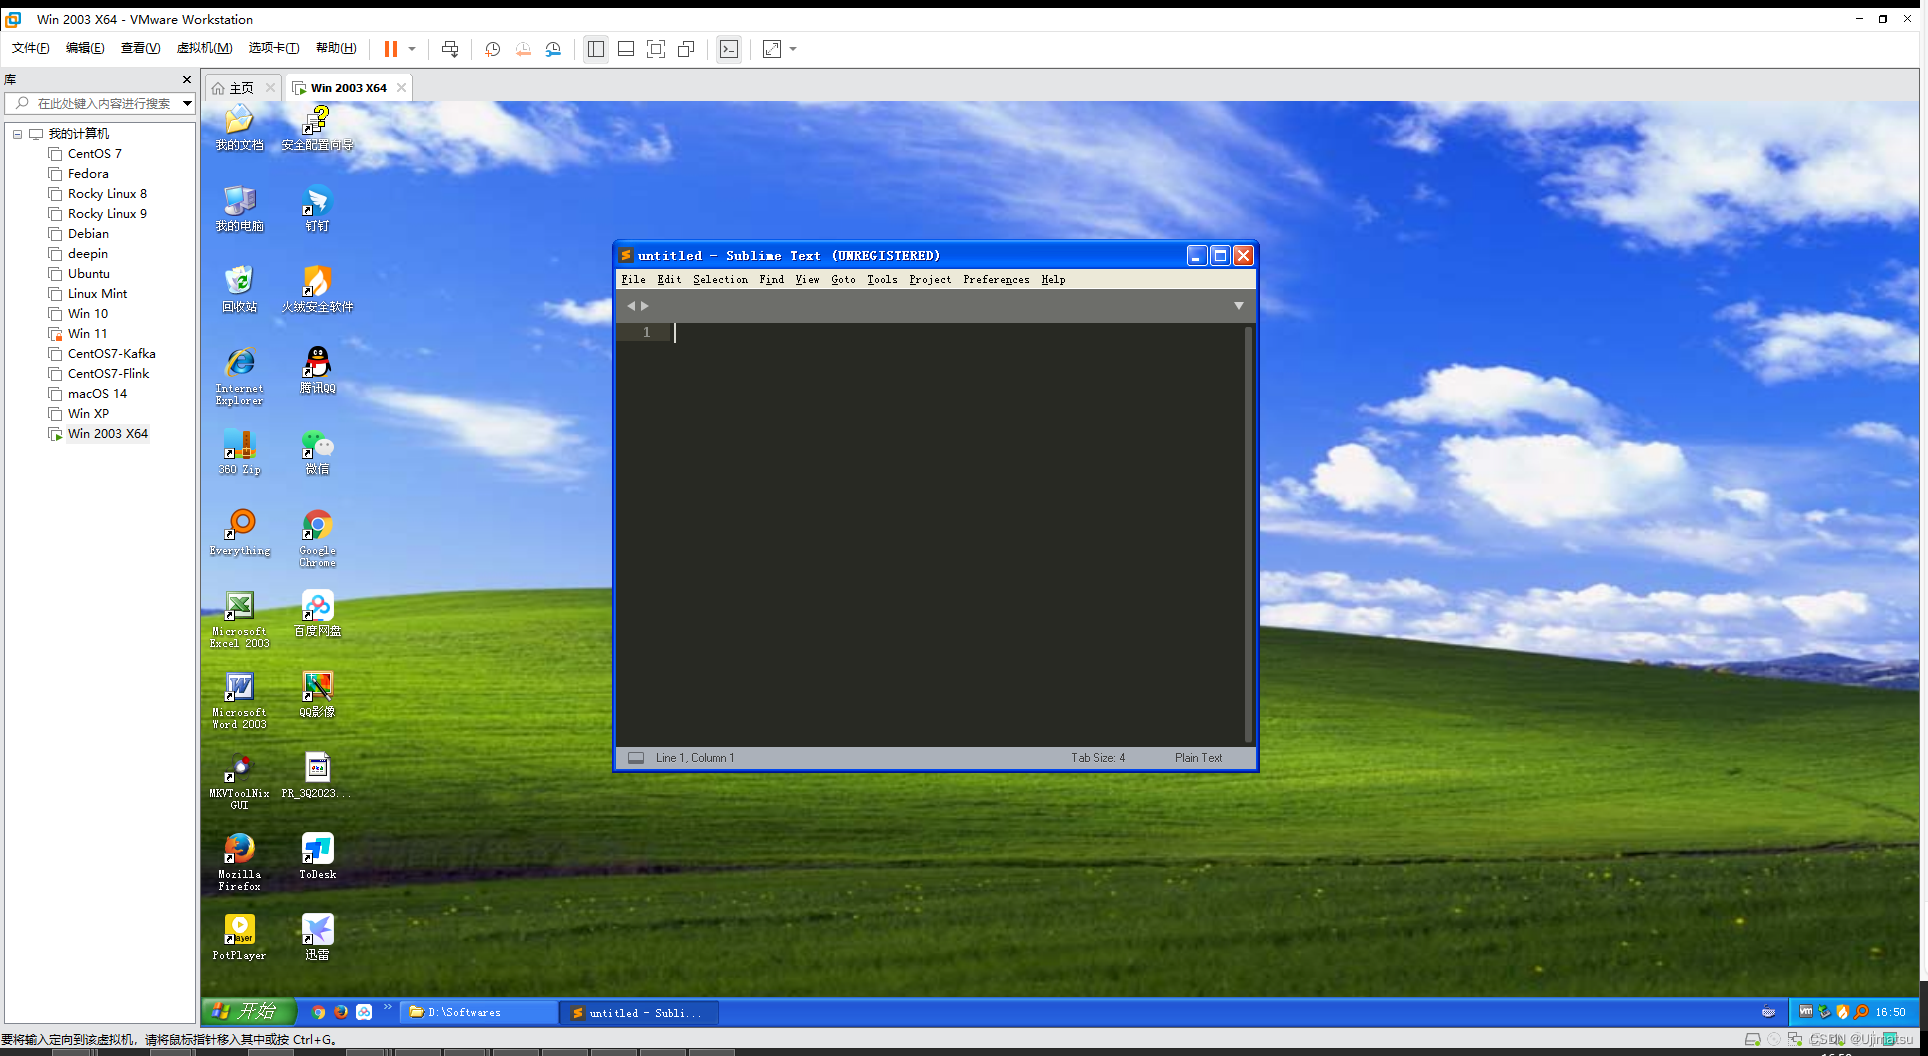Open the Tools menu in Sublime Text

[882, 280]
